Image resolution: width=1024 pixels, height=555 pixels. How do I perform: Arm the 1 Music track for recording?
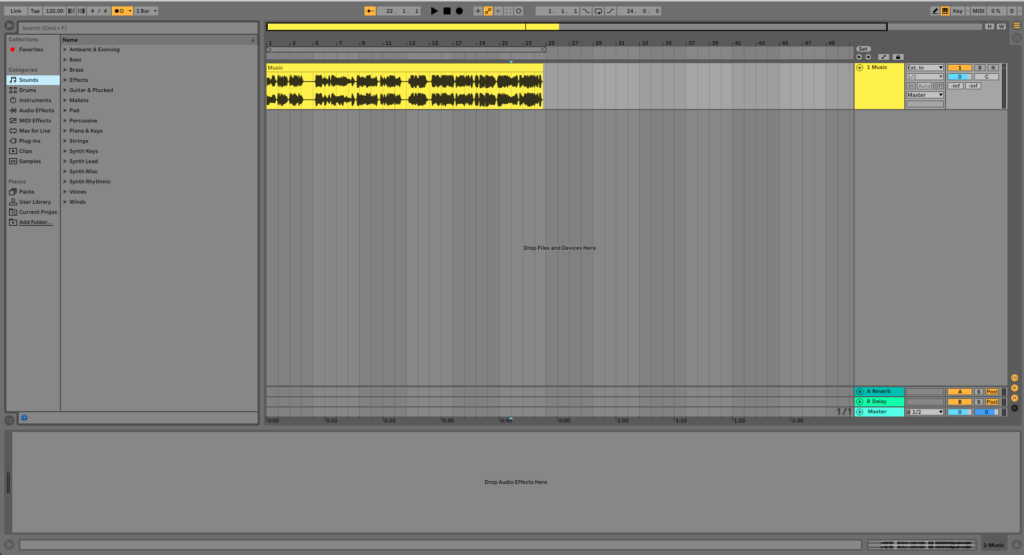pos(993,68)
